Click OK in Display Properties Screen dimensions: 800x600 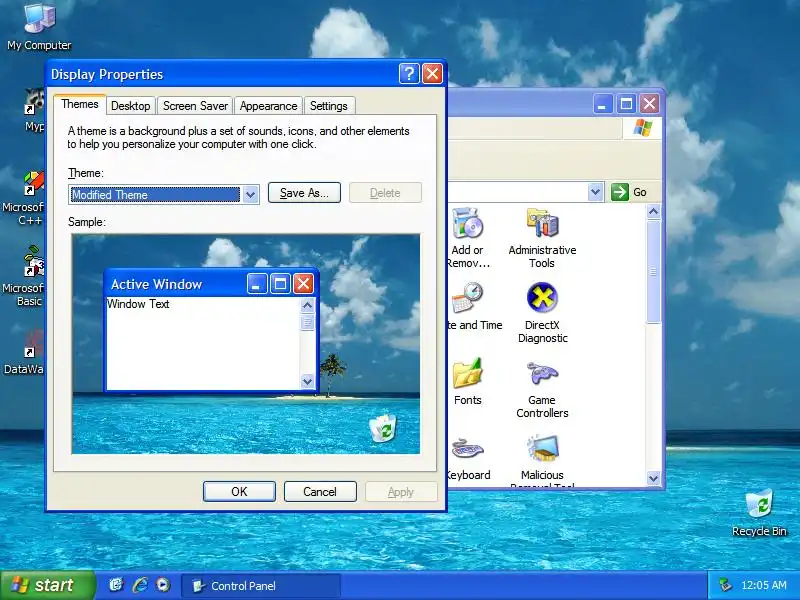click(x=239, y=491)
